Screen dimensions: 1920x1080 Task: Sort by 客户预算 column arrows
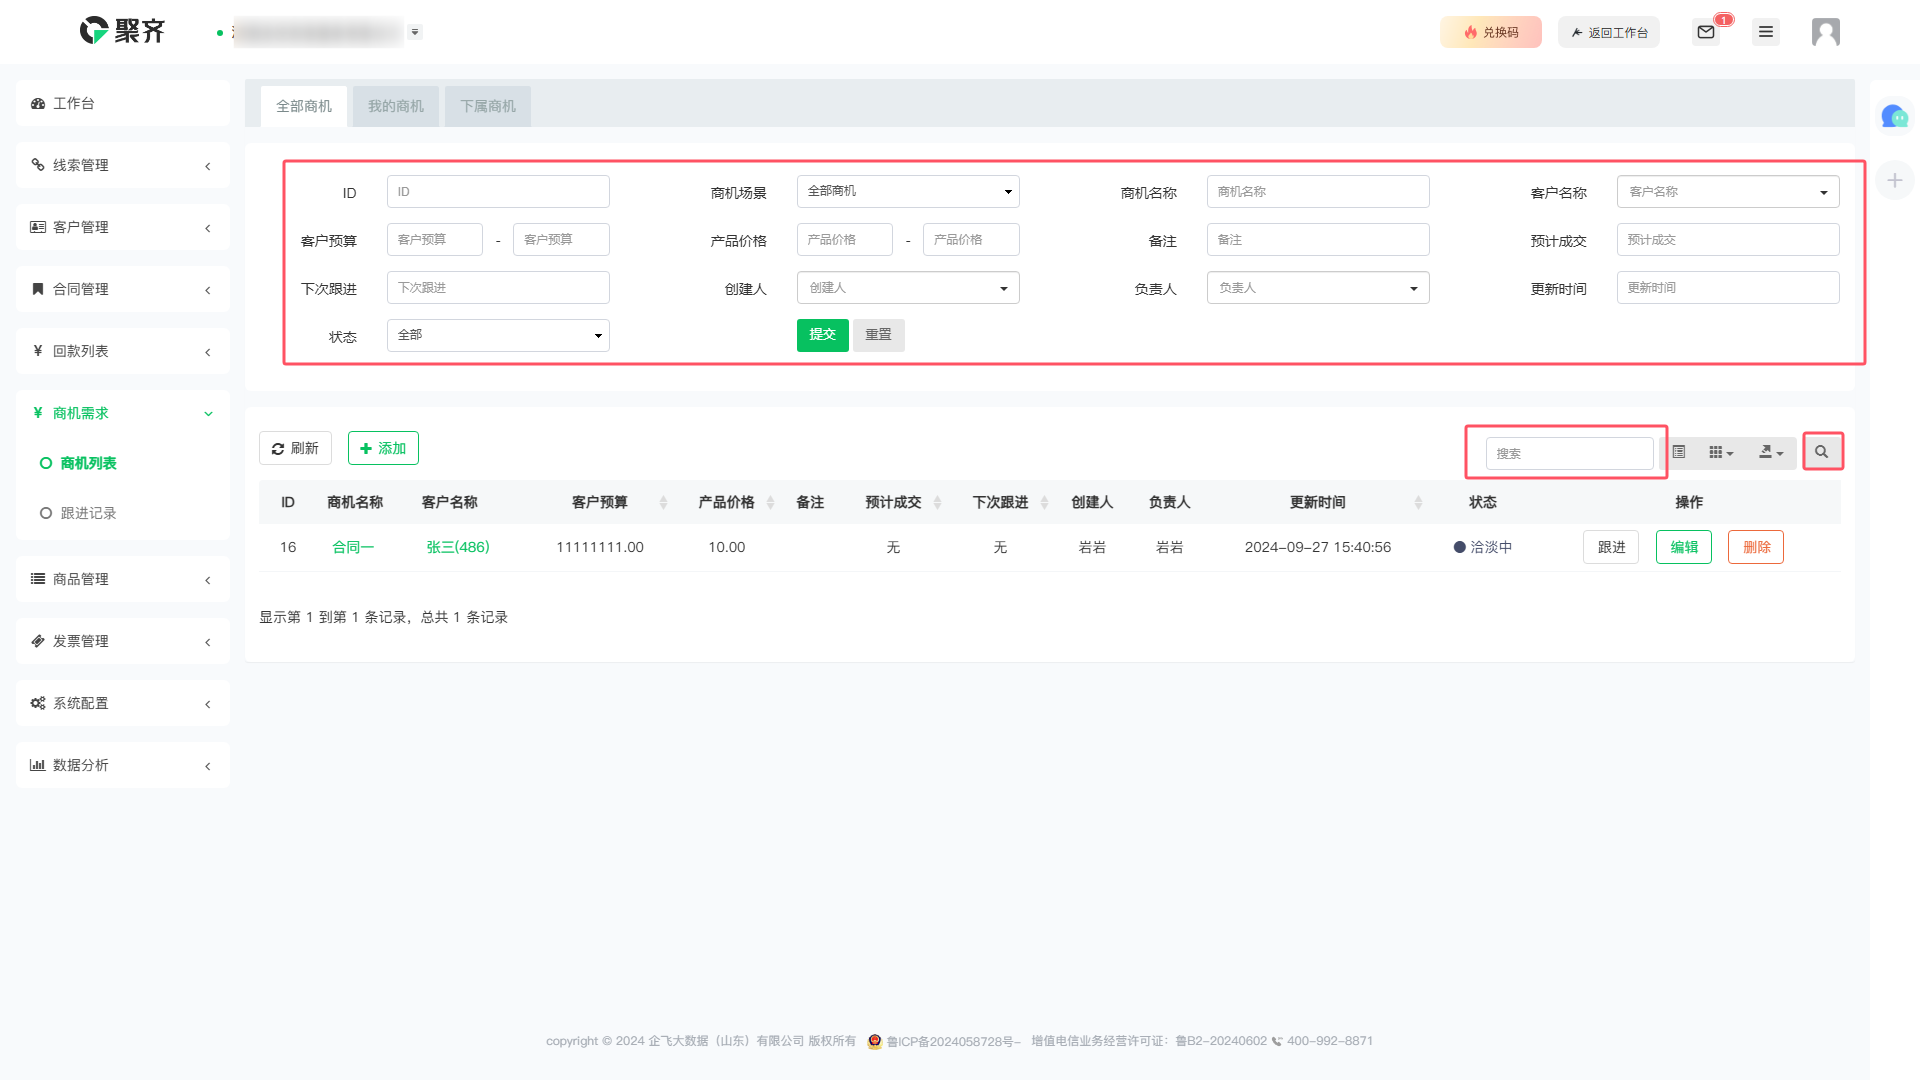(x=663, y=503)
